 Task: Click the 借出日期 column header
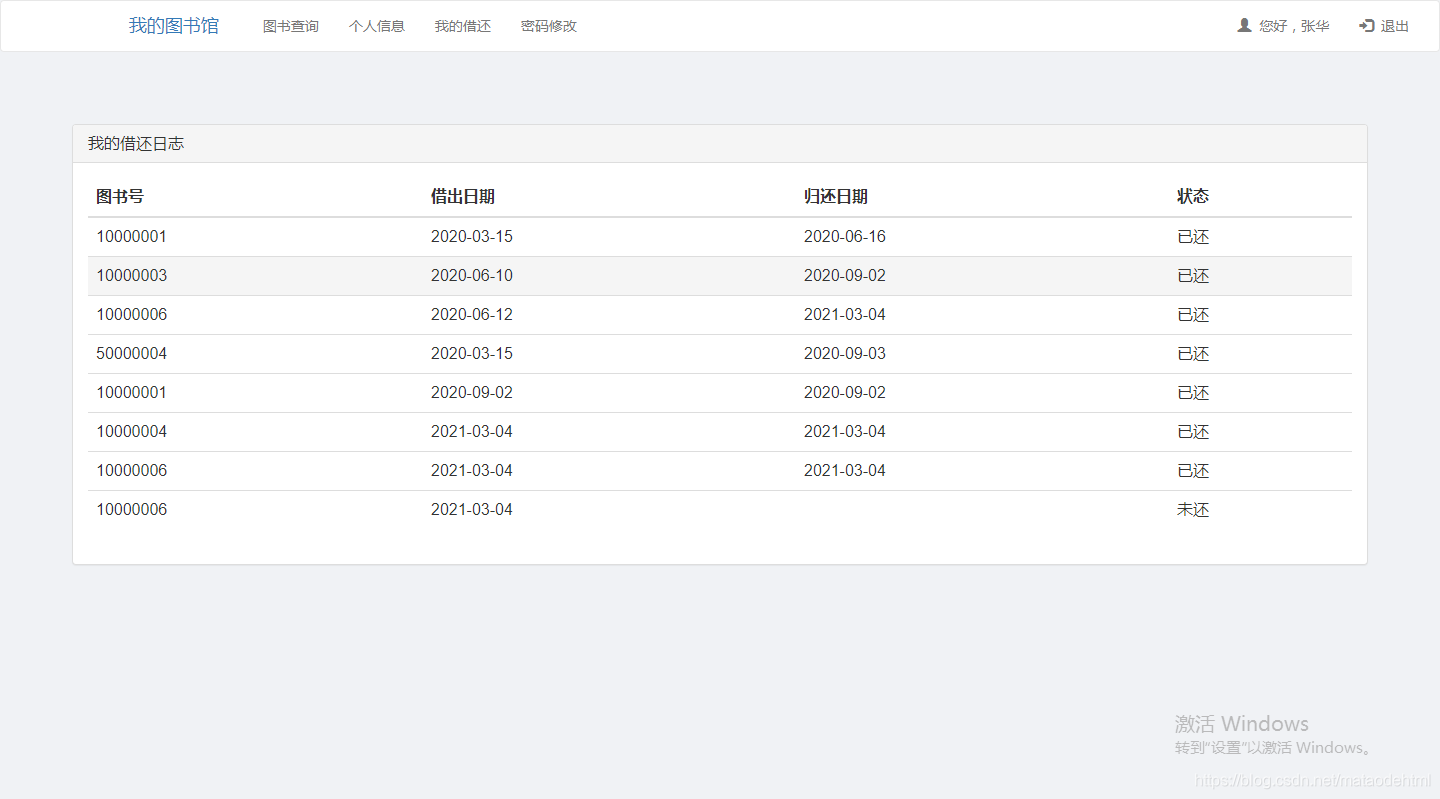[x=463, y=197]
